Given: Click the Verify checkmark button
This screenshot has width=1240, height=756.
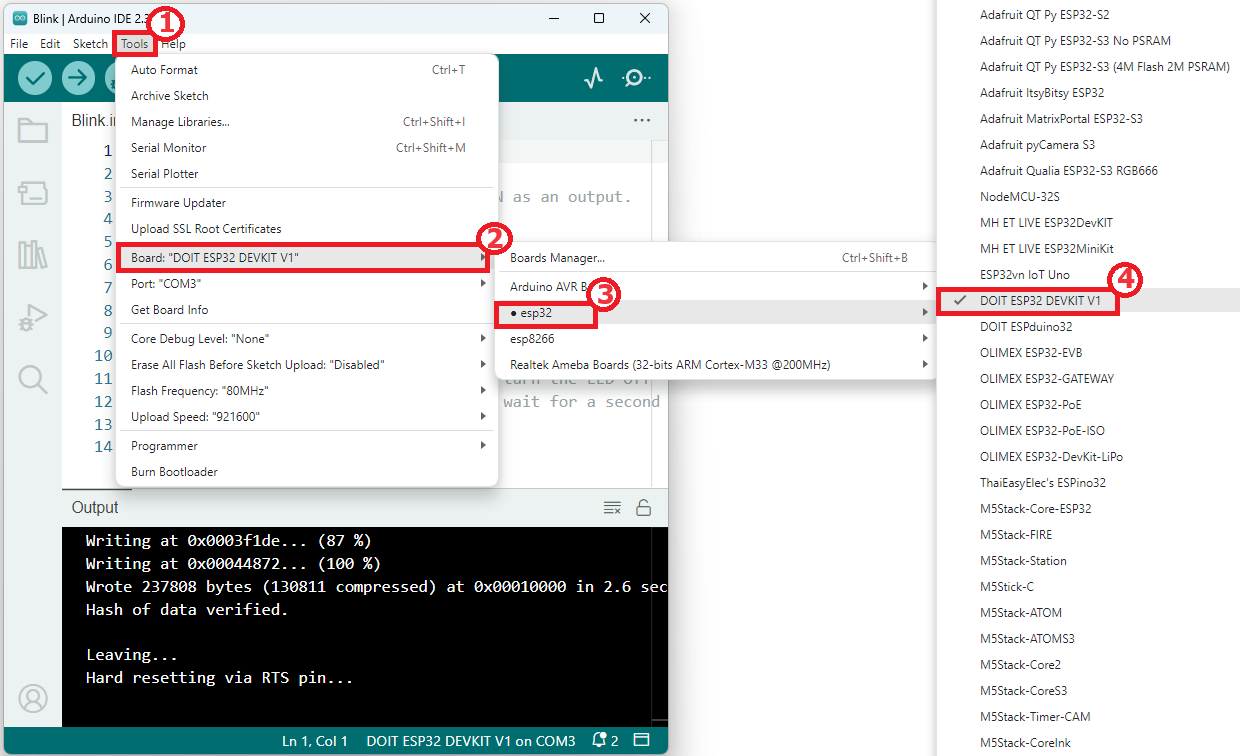Looking at the screenshot, I should (35, 78).
